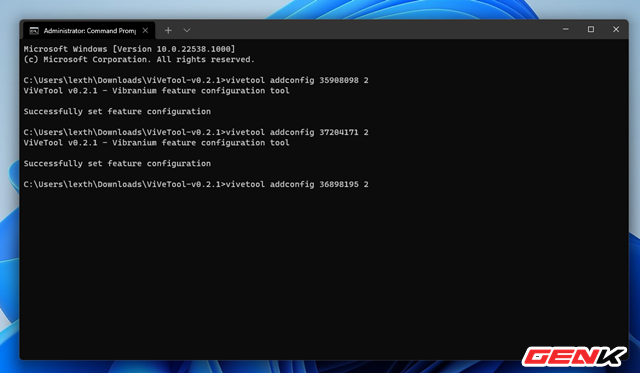Close the Command Prompt tab
The width and height of the screenshot is (640, 373).
coord(145,31)
